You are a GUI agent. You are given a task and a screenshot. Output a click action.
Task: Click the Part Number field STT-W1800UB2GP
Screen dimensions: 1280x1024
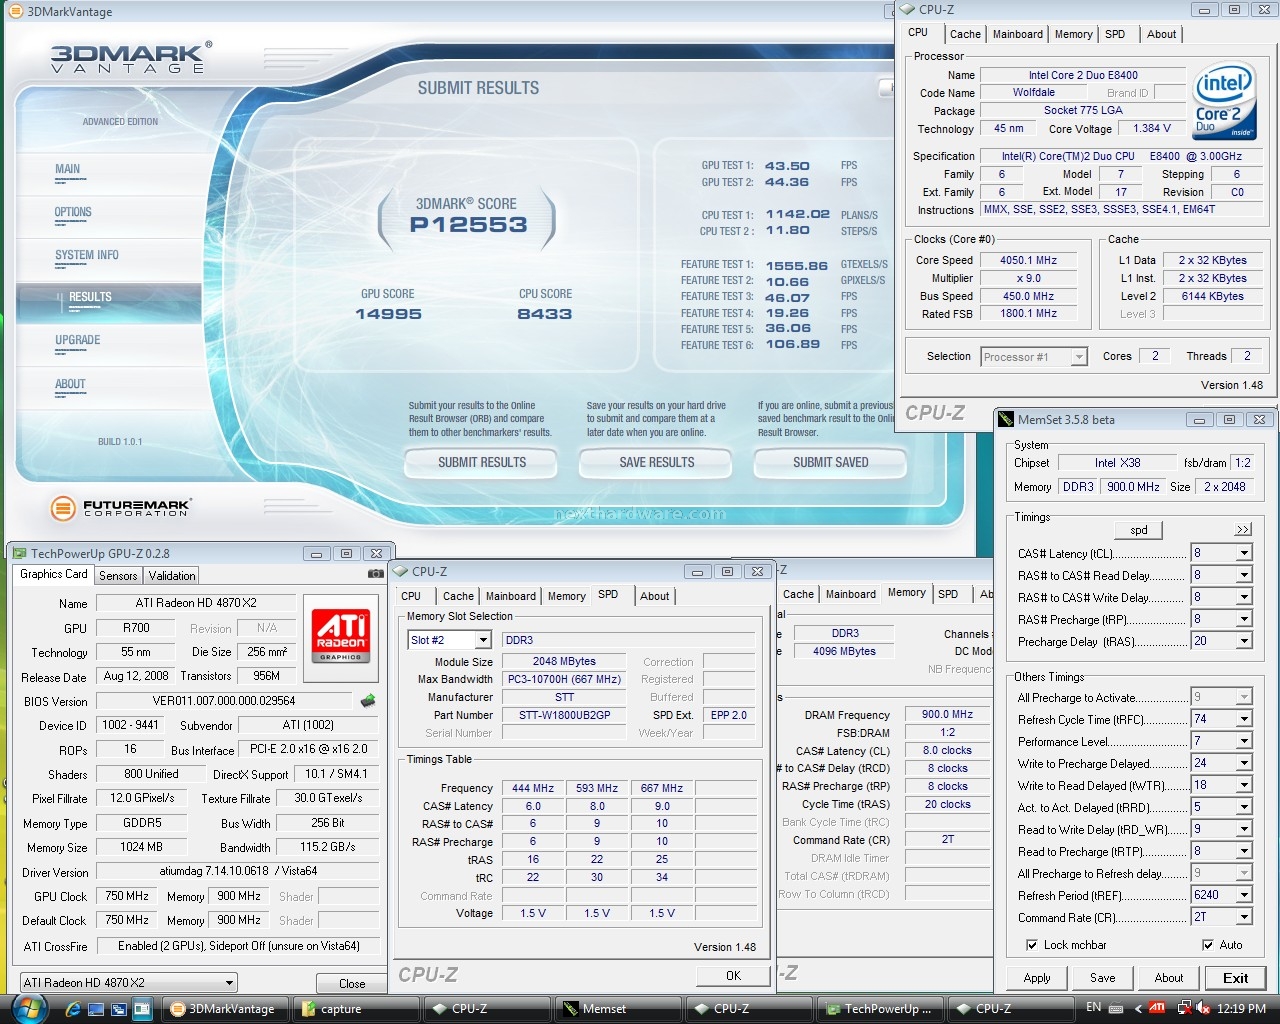[564, 715]
